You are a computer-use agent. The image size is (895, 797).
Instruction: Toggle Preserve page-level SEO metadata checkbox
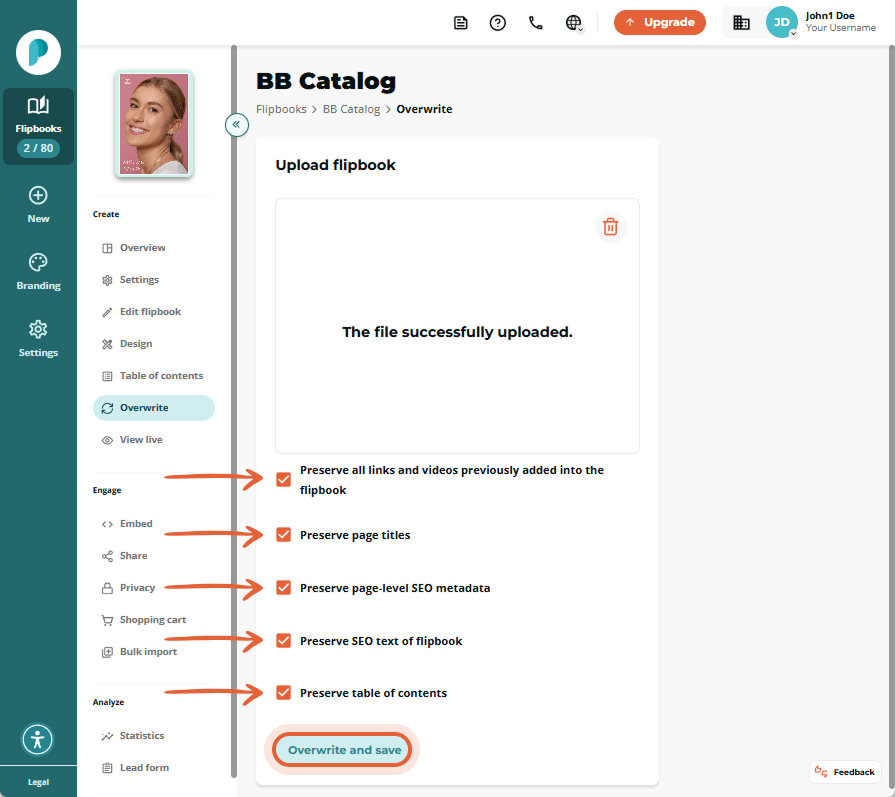coord(284,587)
